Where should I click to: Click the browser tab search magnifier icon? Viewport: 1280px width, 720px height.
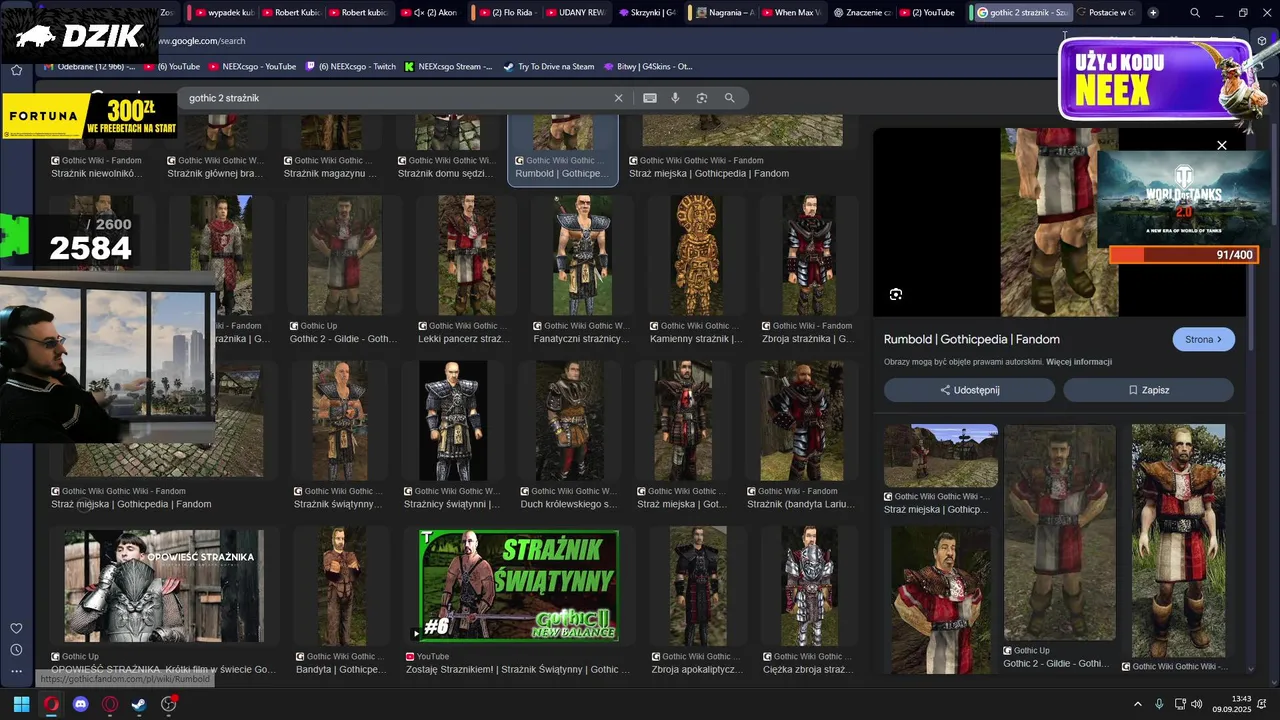1195,13
